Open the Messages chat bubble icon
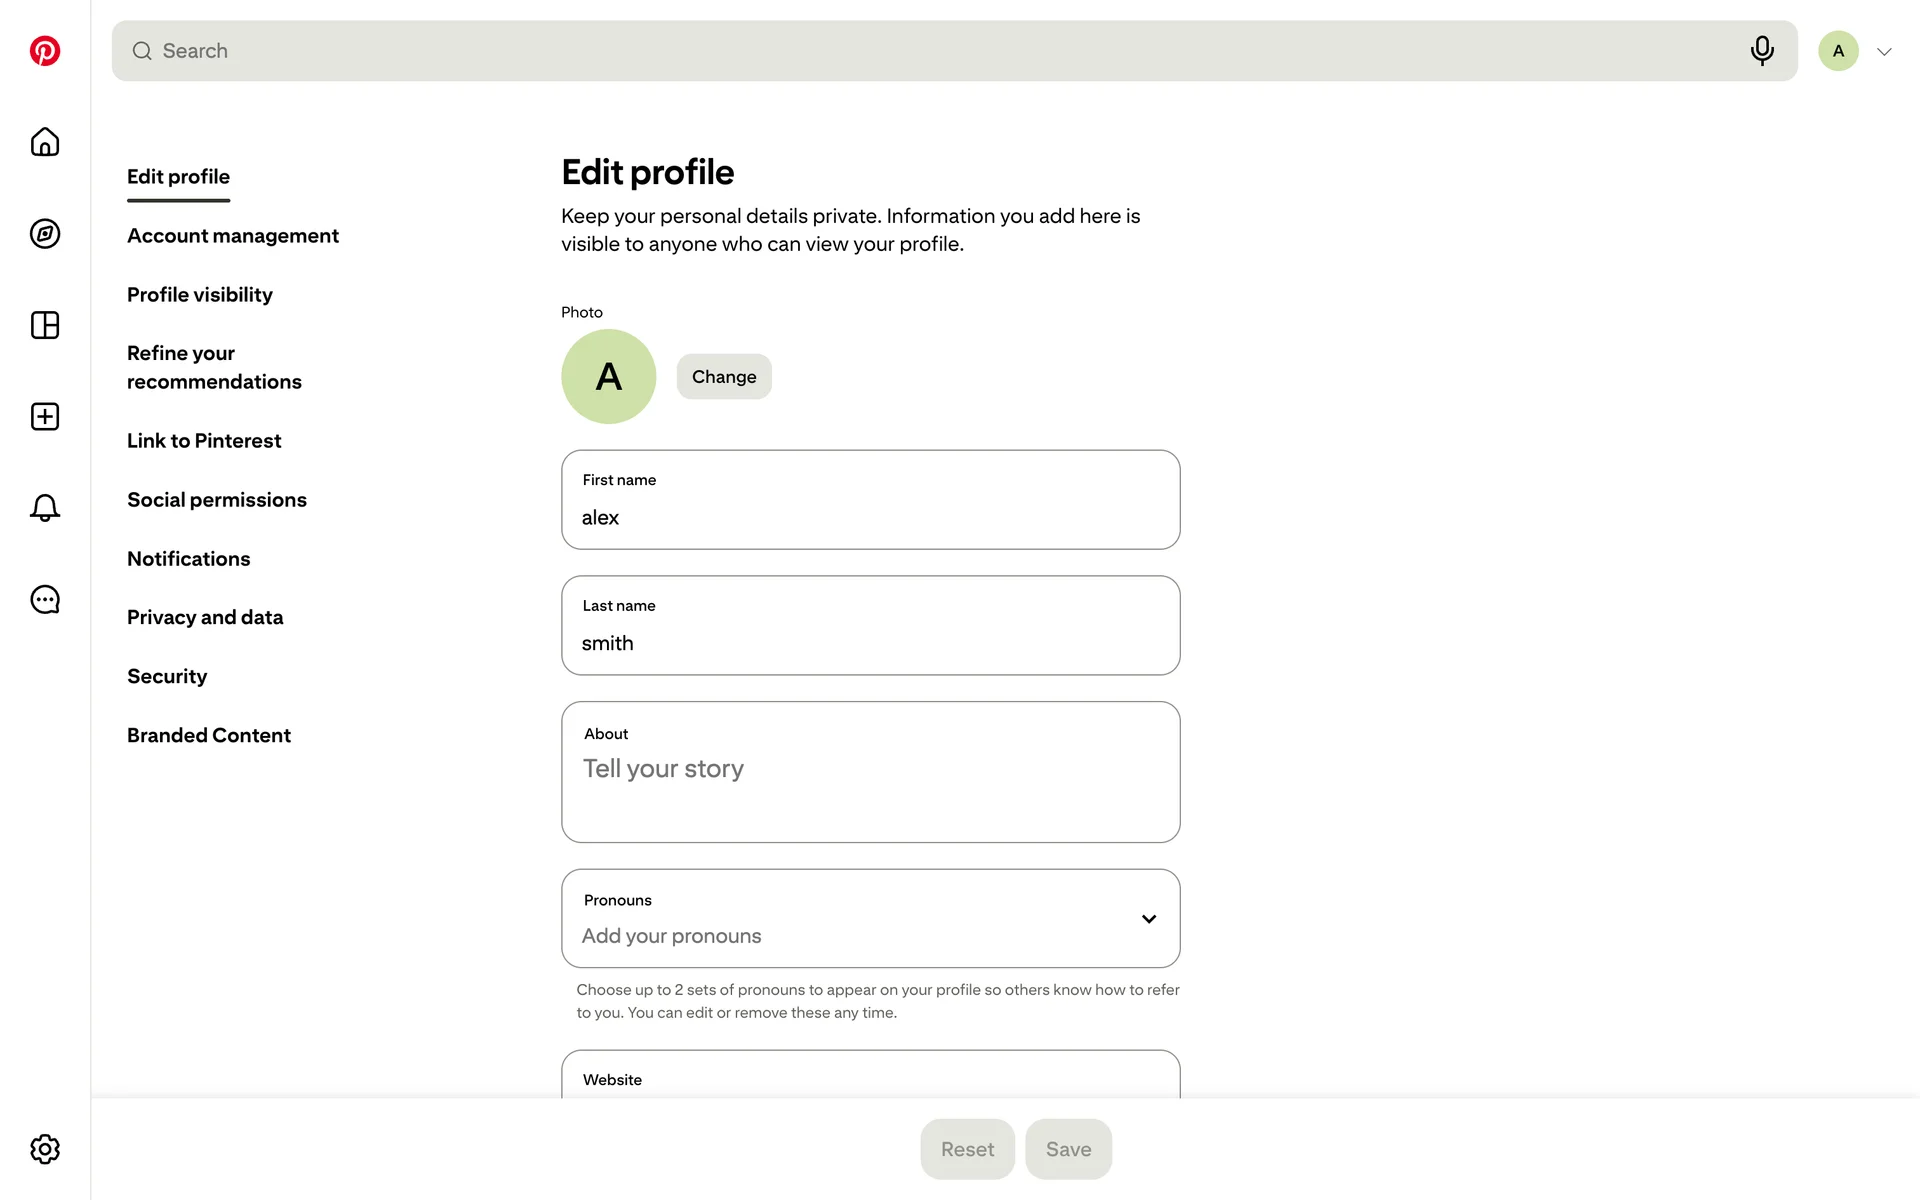This screenshot has height=1200, width=1920. tap(45, 600)
